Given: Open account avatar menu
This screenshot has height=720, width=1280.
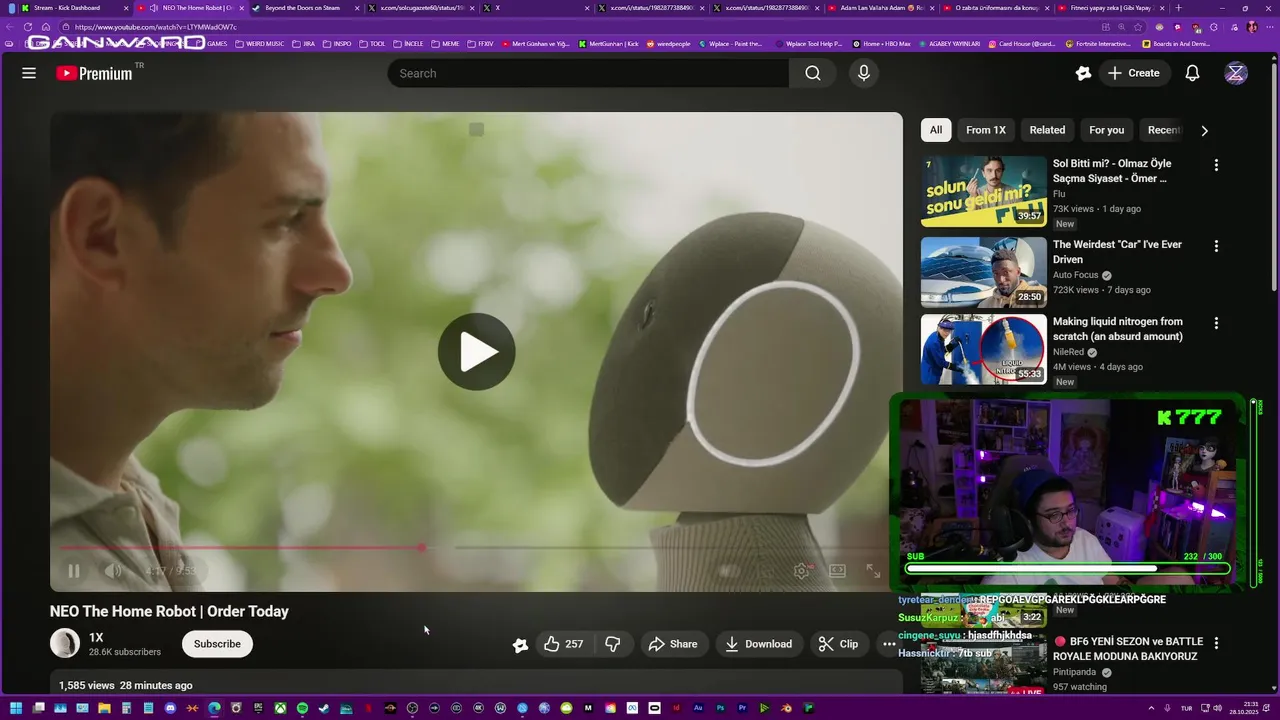Looking at the screenshot, I should click(x=1236, y=73).
